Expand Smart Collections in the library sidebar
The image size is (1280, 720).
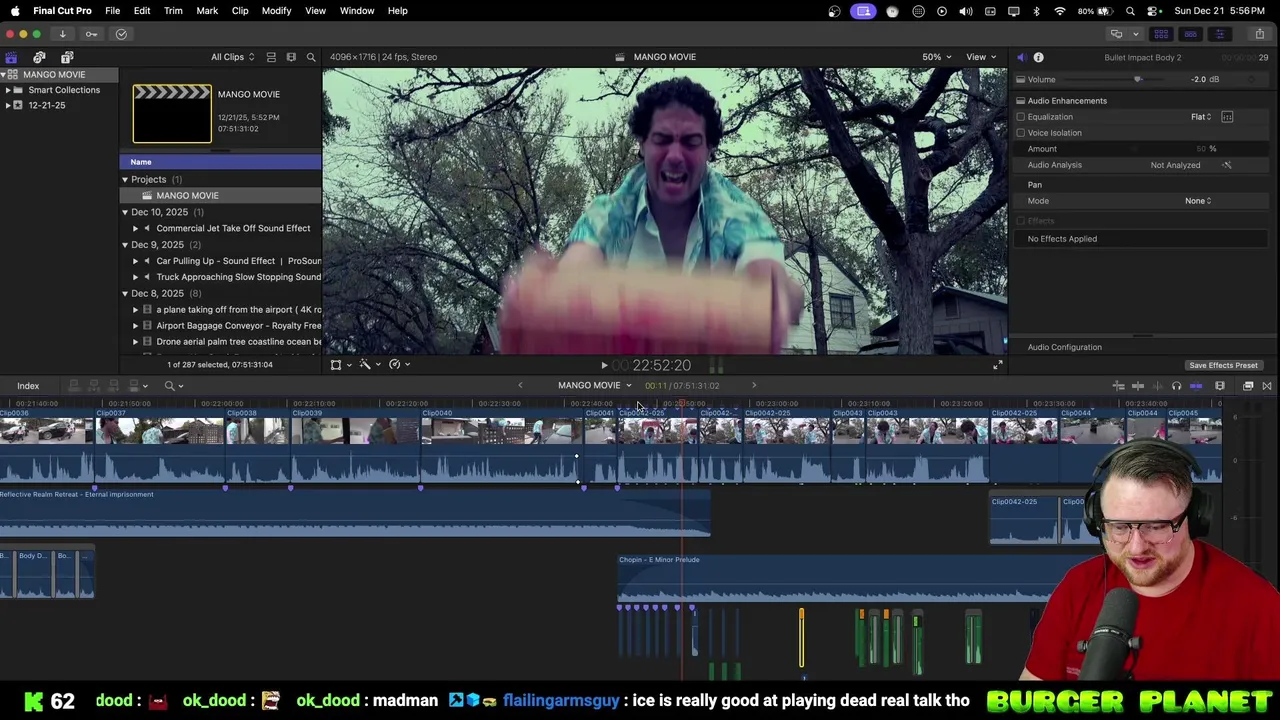point(8,90)
